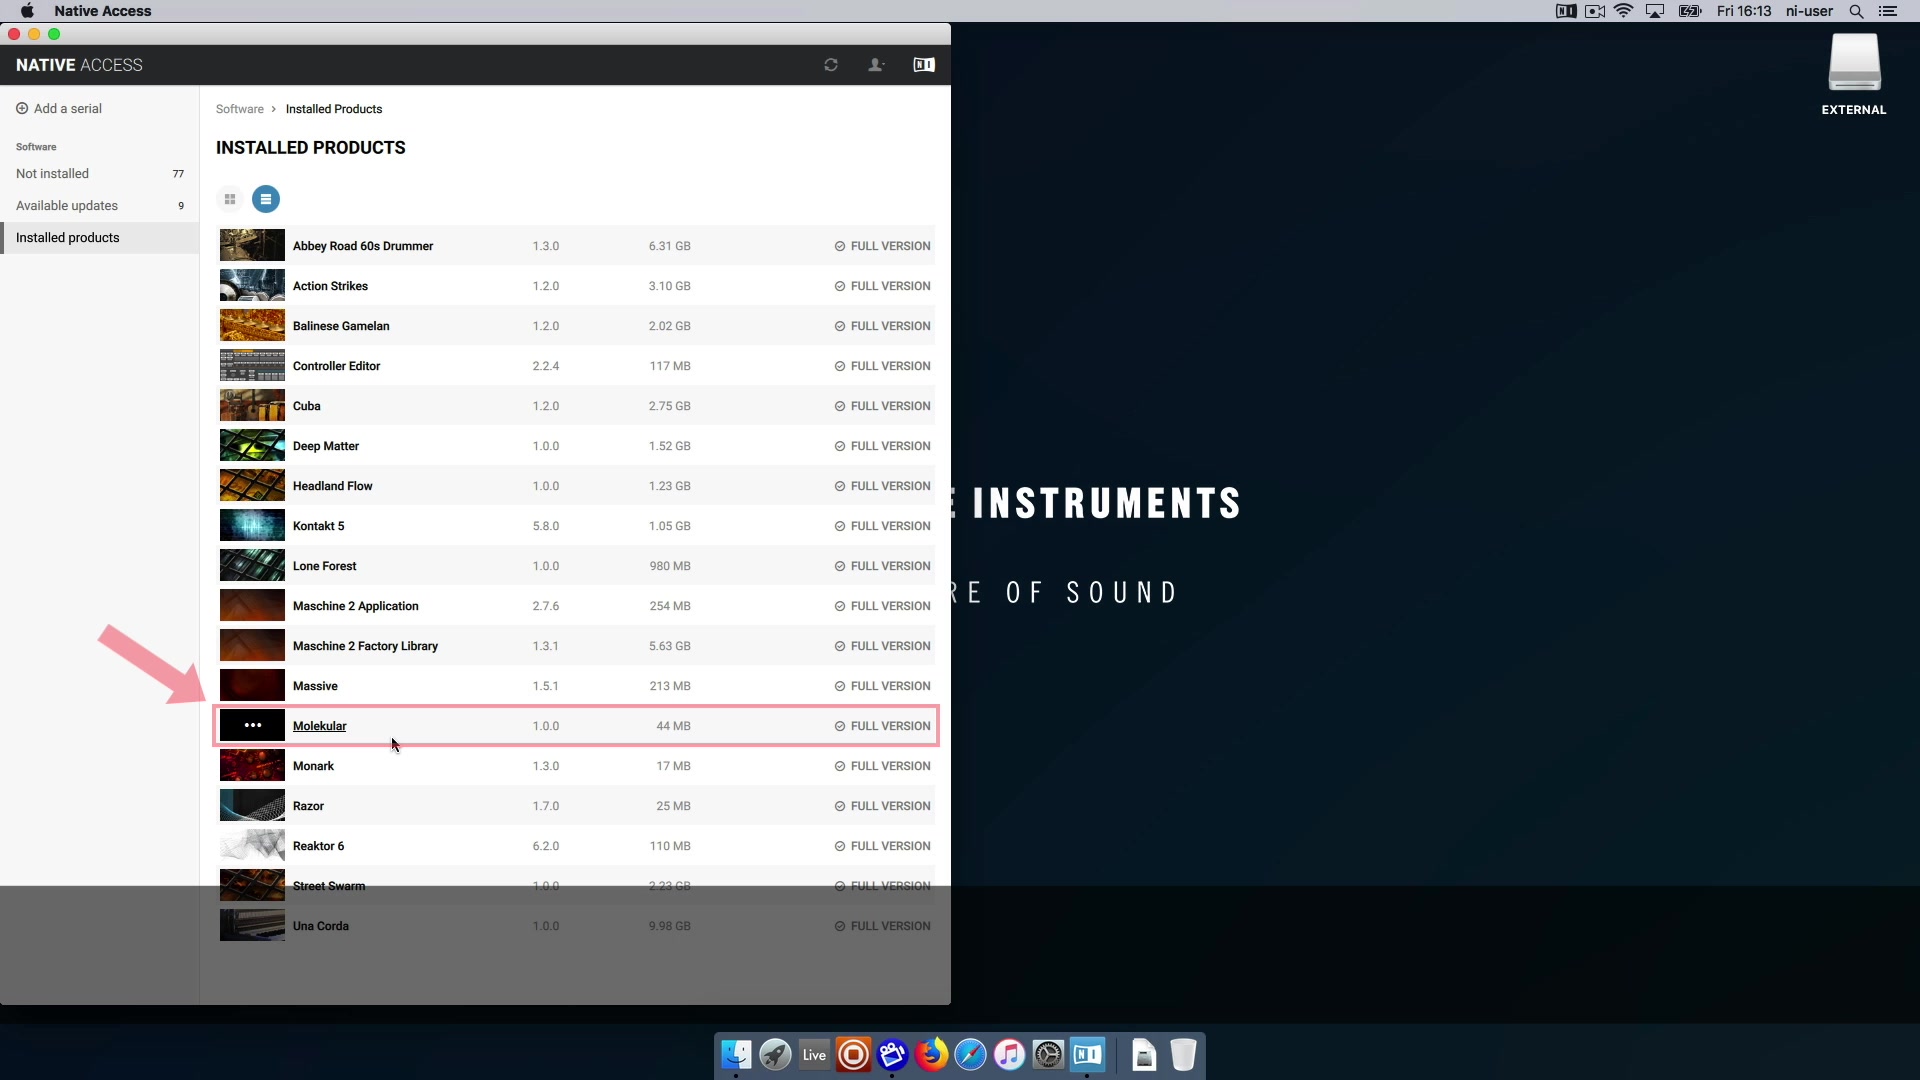
Task: Open the Molekular product link
Action: click(x=319, y=726)
